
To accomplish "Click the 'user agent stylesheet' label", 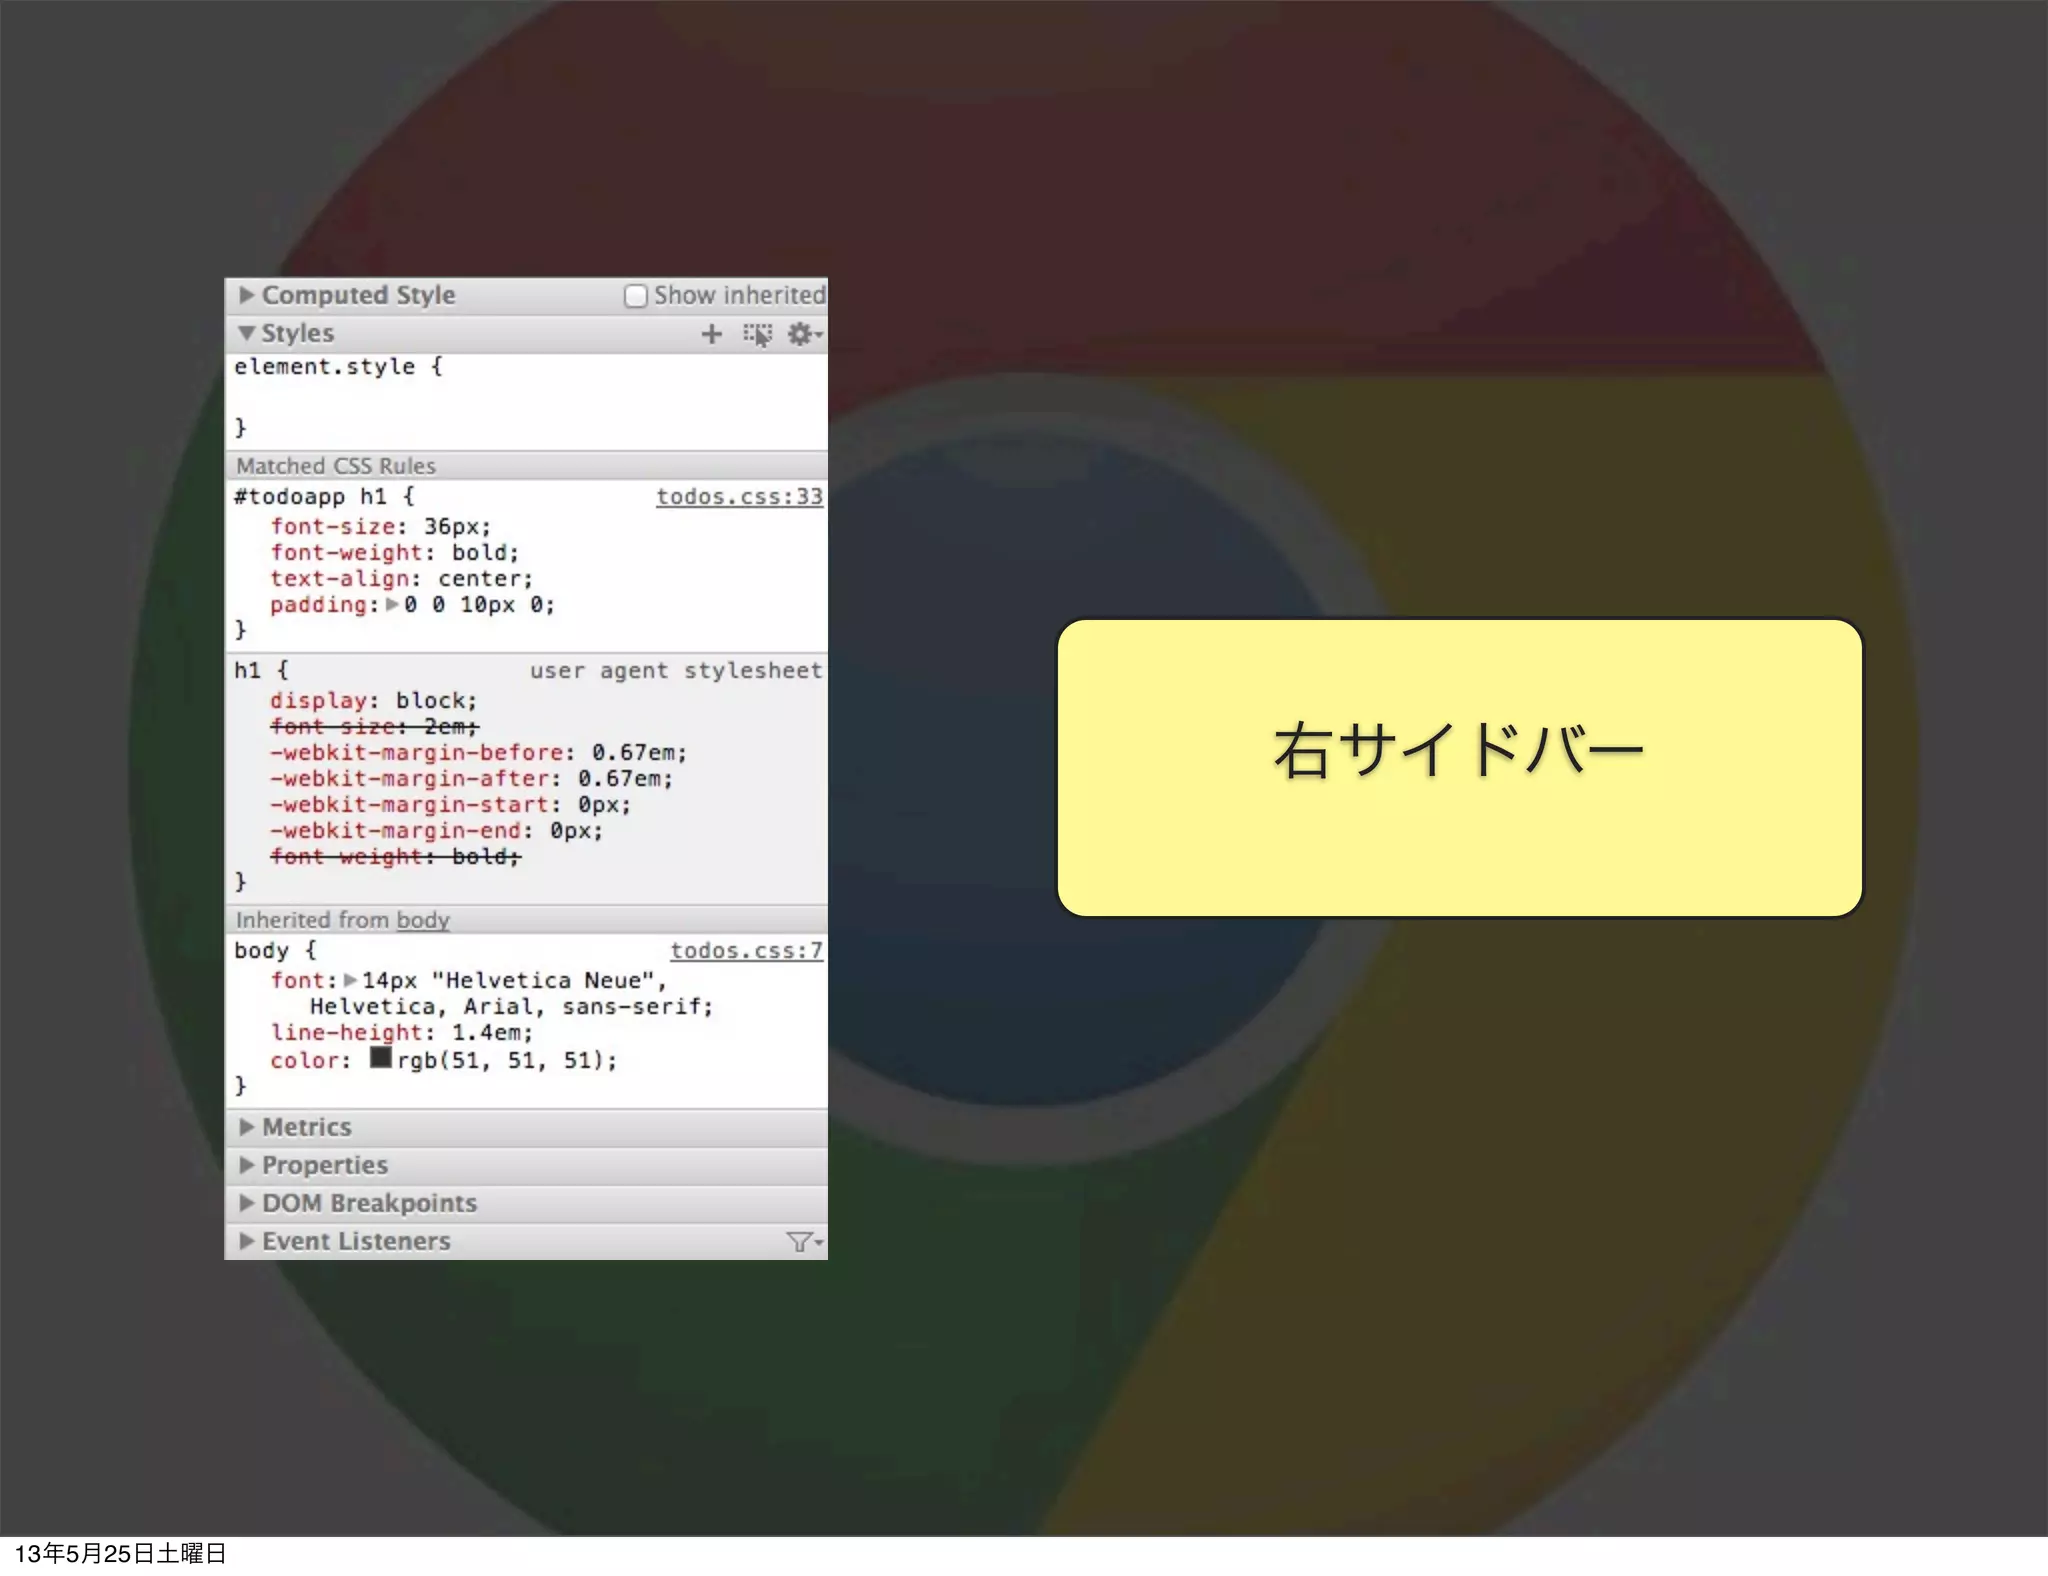I will [x=676, y=671].
